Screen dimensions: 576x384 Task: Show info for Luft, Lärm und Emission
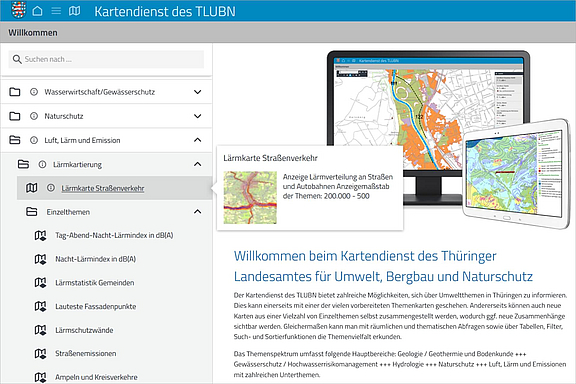[34, 140]
